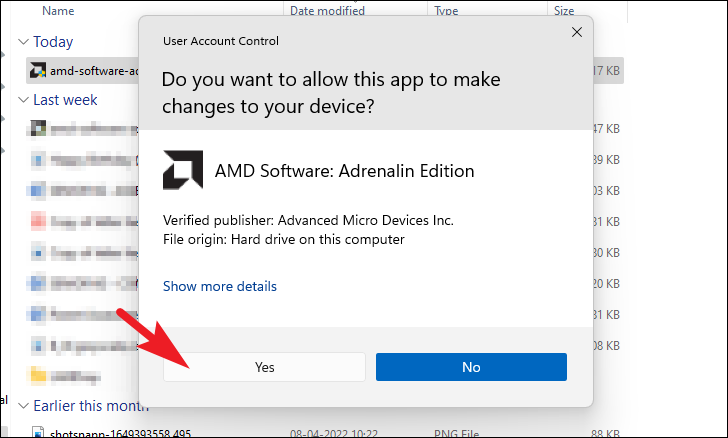Click the File origin: Hard drive text
The height and width of the screenshot is (438, 728).
[x=284, y=240]
